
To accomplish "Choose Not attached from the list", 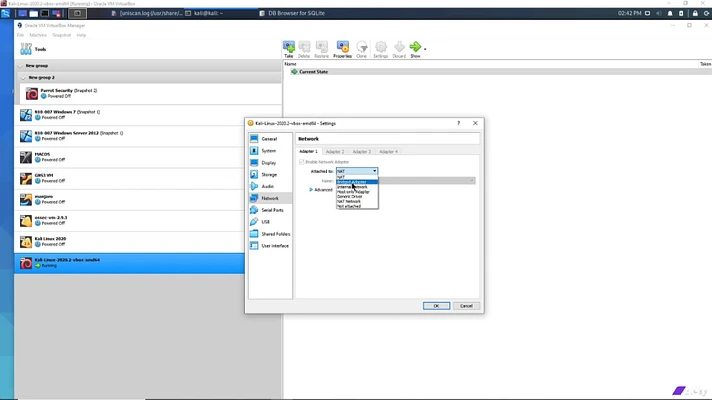I will tap(357, 206).
